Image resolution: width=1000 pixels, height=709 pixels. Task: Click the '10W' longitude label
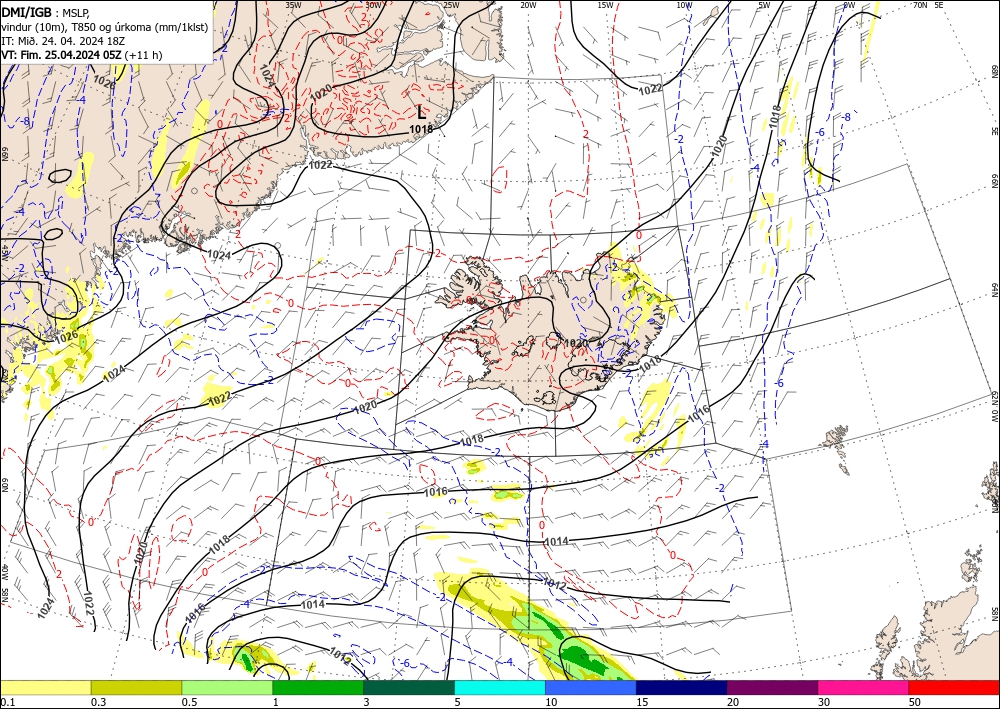684,5
